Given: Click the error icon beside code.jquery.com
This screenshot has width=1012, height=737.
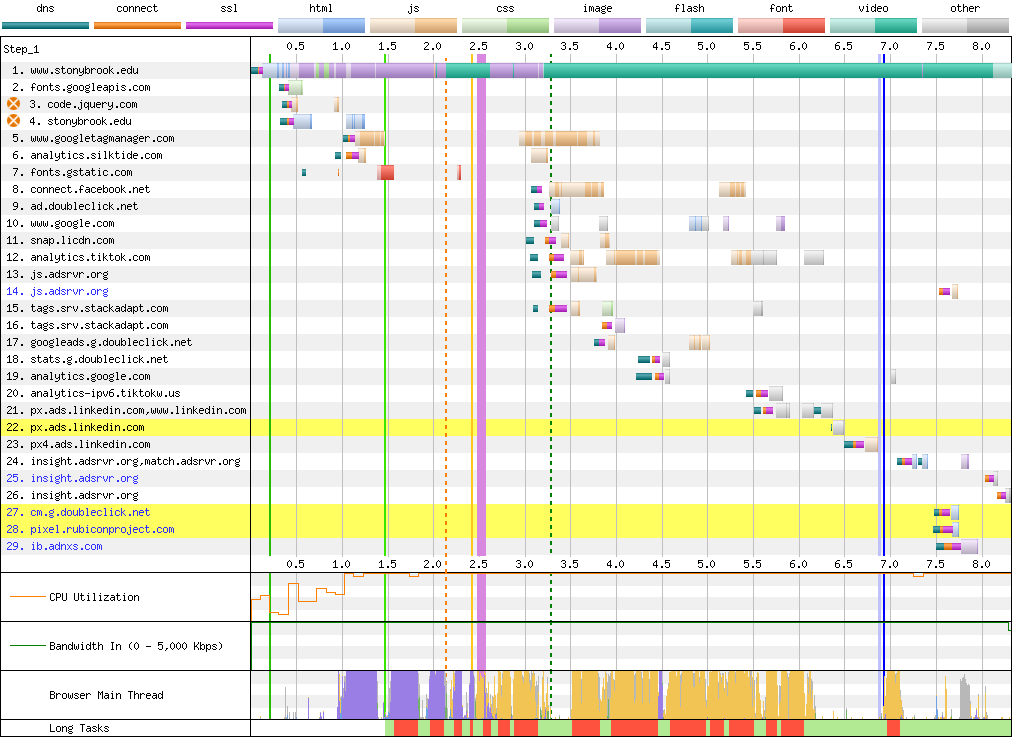Looking at the screenshot, I should (x=14, y=104).
